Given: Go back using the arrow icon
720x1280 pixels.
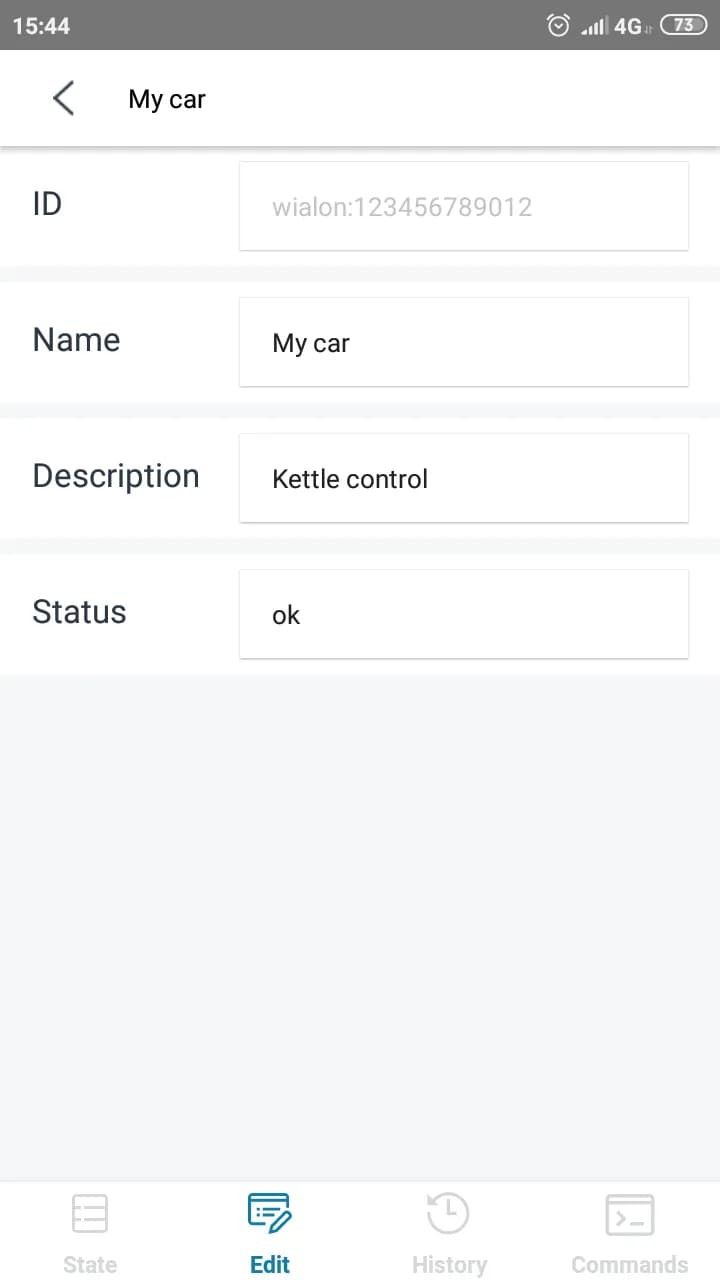Looking at the screenshot, I should [x=63, y=99].
